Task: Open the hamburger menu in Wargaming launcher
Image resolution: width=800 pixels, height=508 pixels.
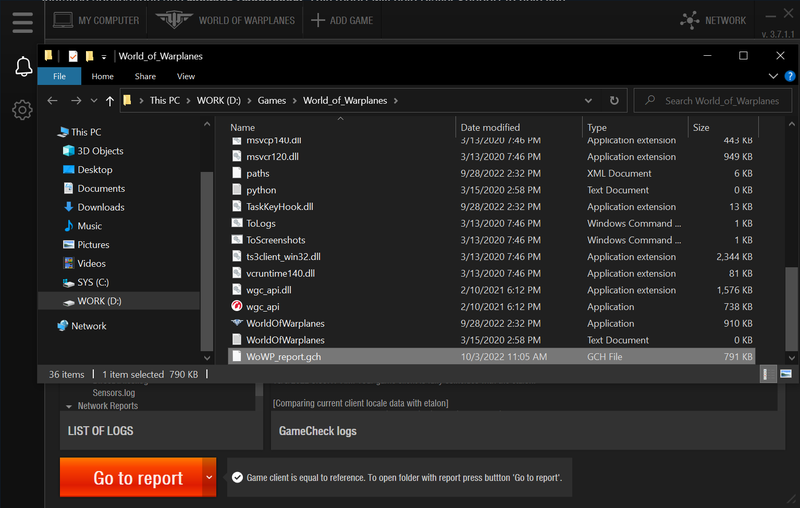Action: 22,22
